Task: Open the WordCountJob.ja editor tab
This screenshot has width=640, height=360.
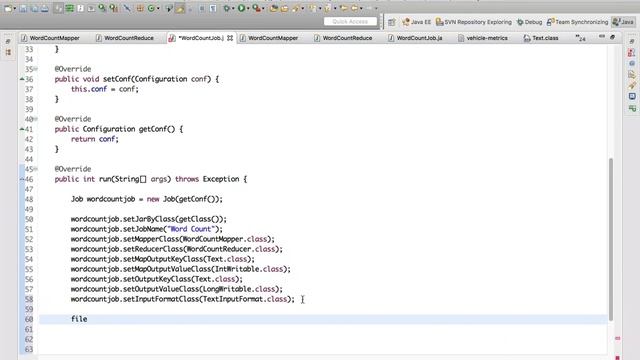Action: (415, 38)
